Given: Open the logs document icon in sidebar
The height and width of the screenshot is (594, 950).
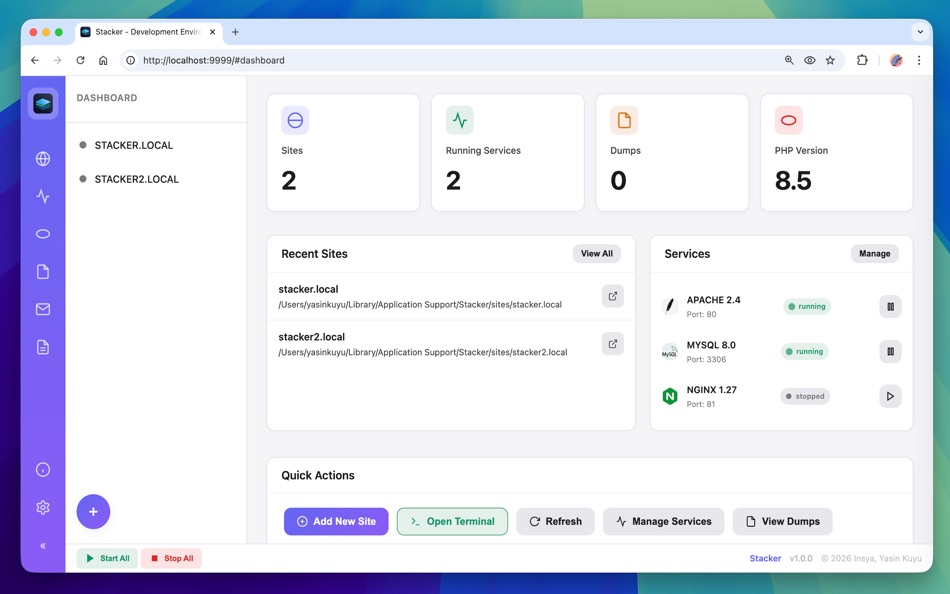Looking at the screenshot, I should tap(42, 345).
